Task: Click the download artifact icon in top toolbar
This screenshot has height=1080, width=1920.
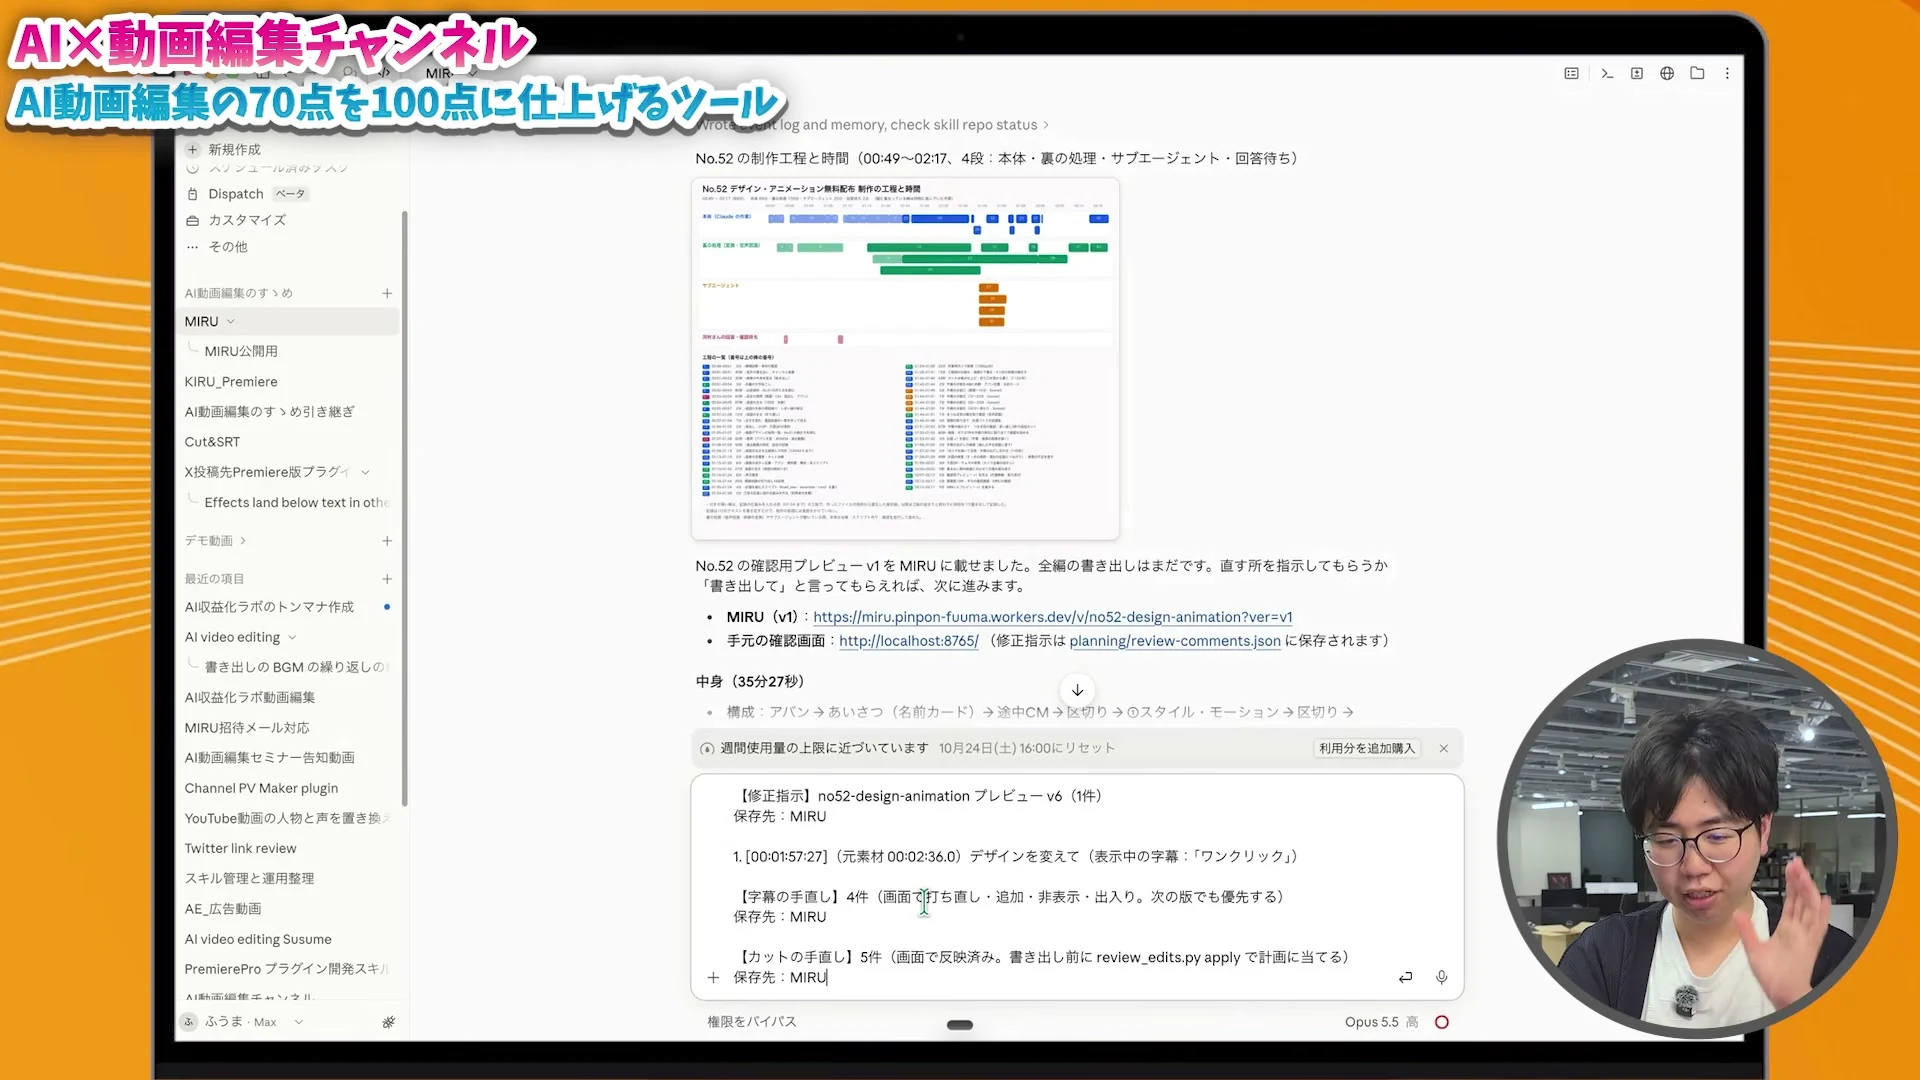Action: point(1637,73)
